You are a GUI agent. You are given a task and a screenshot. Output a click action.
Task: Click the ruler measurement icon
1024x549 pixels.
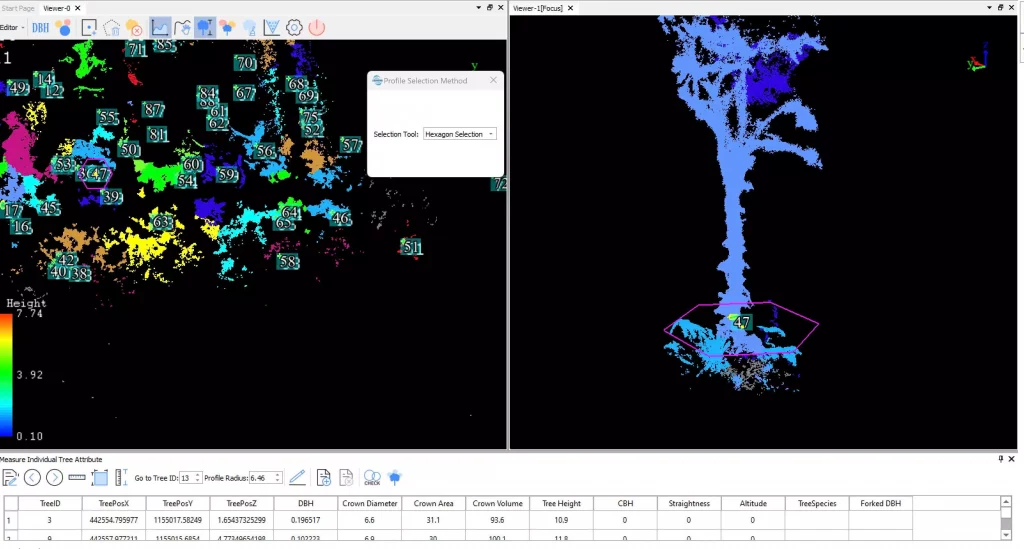coord(77,478)
